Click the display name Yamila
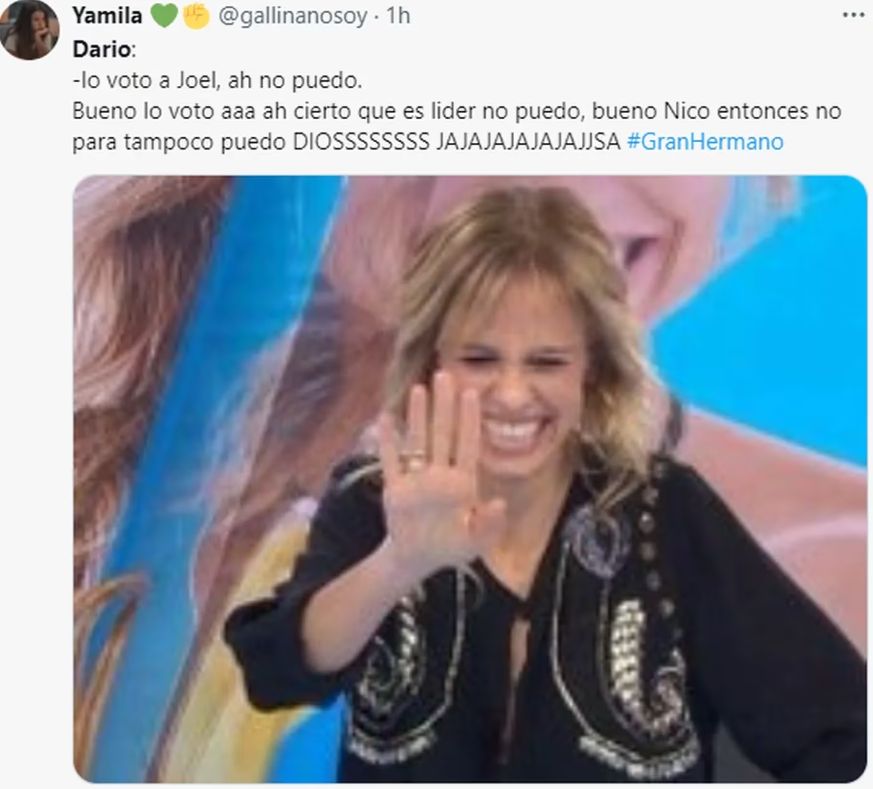 click(107, 16)
